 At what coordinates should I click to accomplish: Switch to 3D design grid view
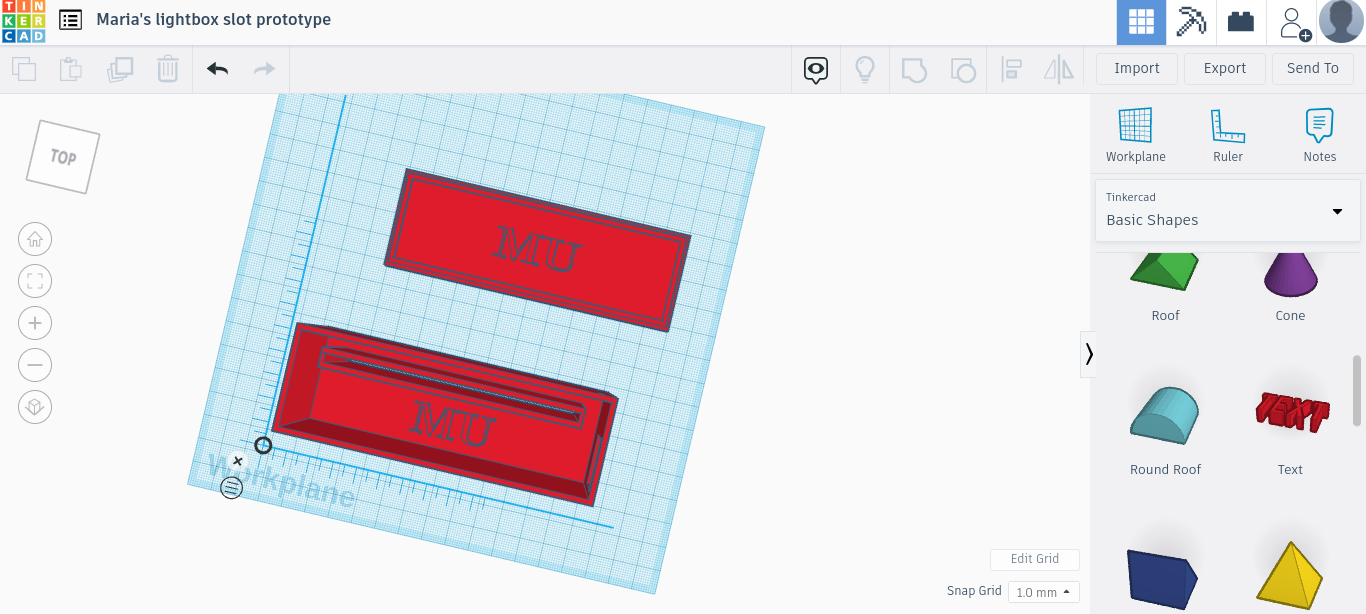coord(1141,22)
